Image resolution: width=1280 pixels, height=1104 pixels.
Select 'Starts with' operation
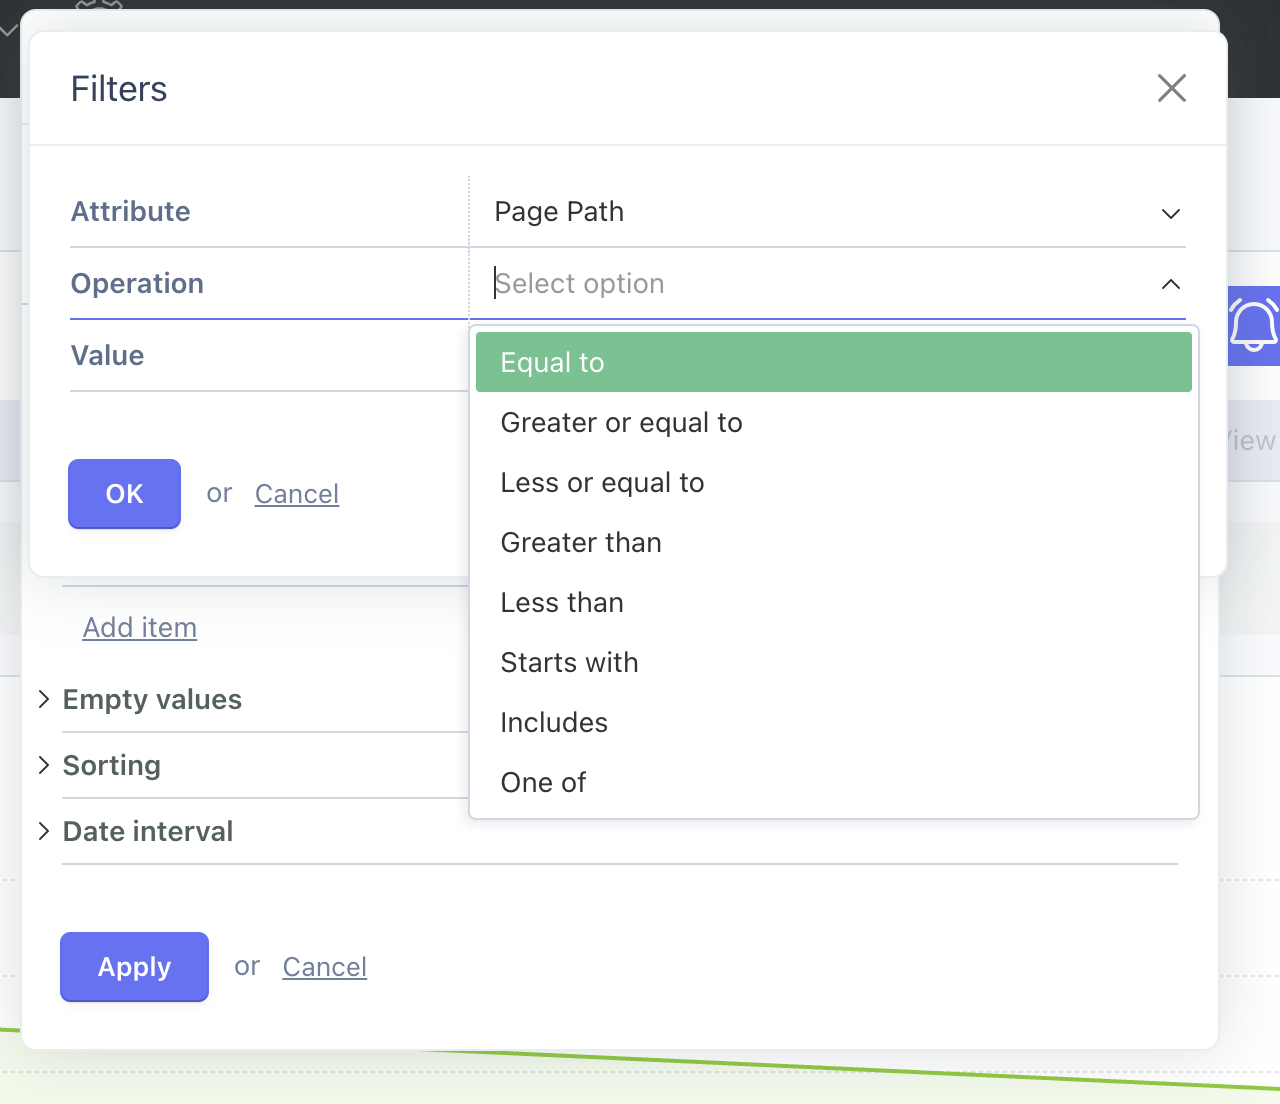coord(569,663)
